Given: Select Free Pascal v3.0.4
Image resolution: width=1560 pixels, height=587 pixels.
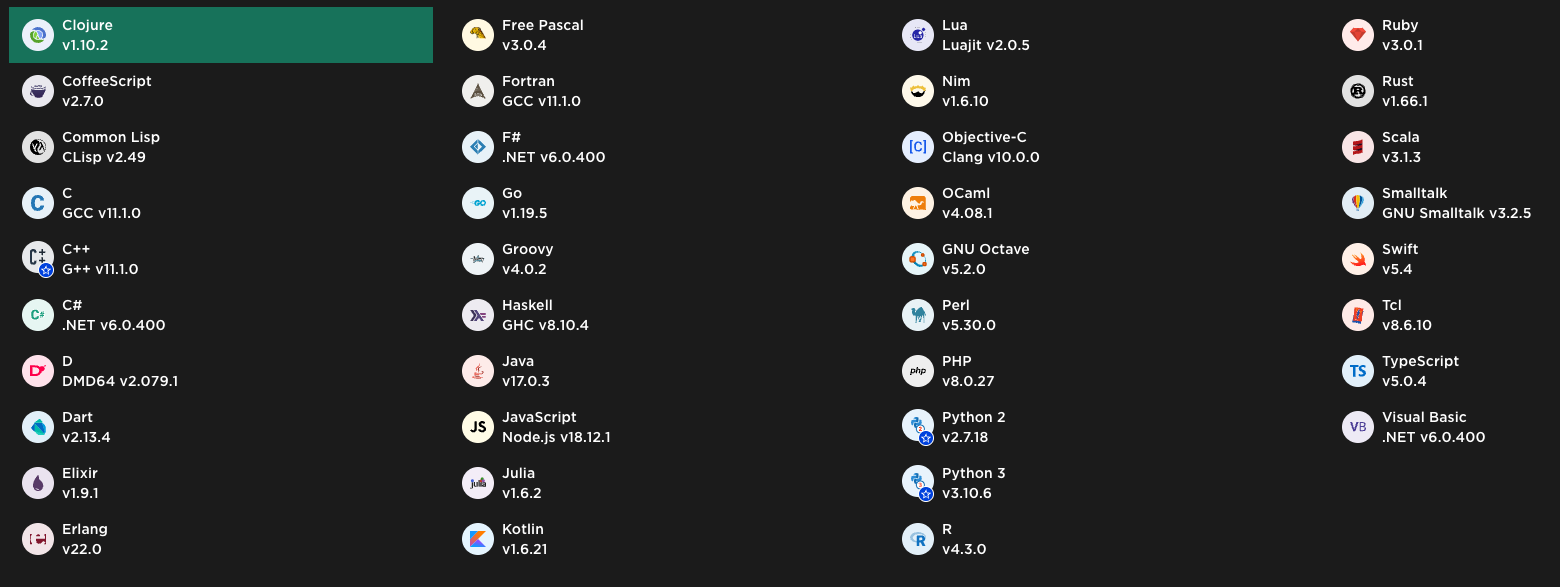Looking at the screenshot, I should [x=669, y=35].
